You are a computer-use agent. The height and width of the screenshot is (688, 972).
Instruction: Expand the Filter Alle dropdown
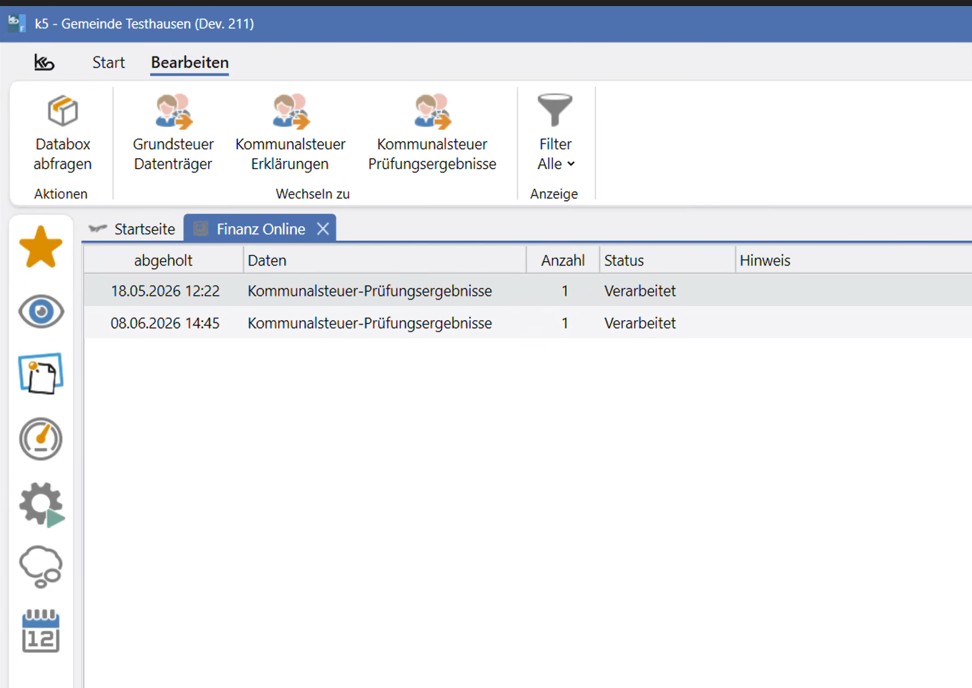point(555,132)
